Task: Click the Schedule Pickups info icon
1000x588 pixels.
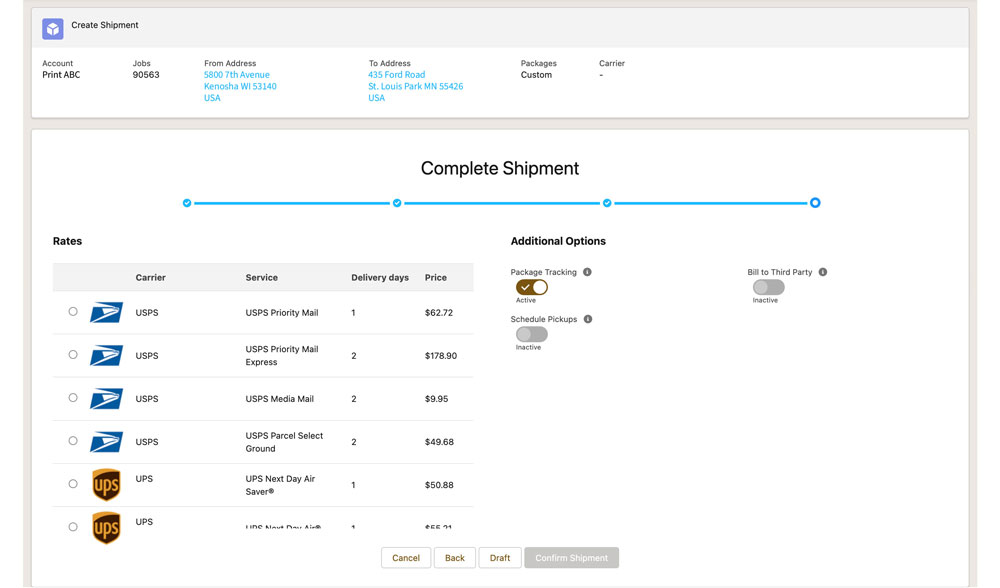Action: pyautogui.click(x=588, y=319)
